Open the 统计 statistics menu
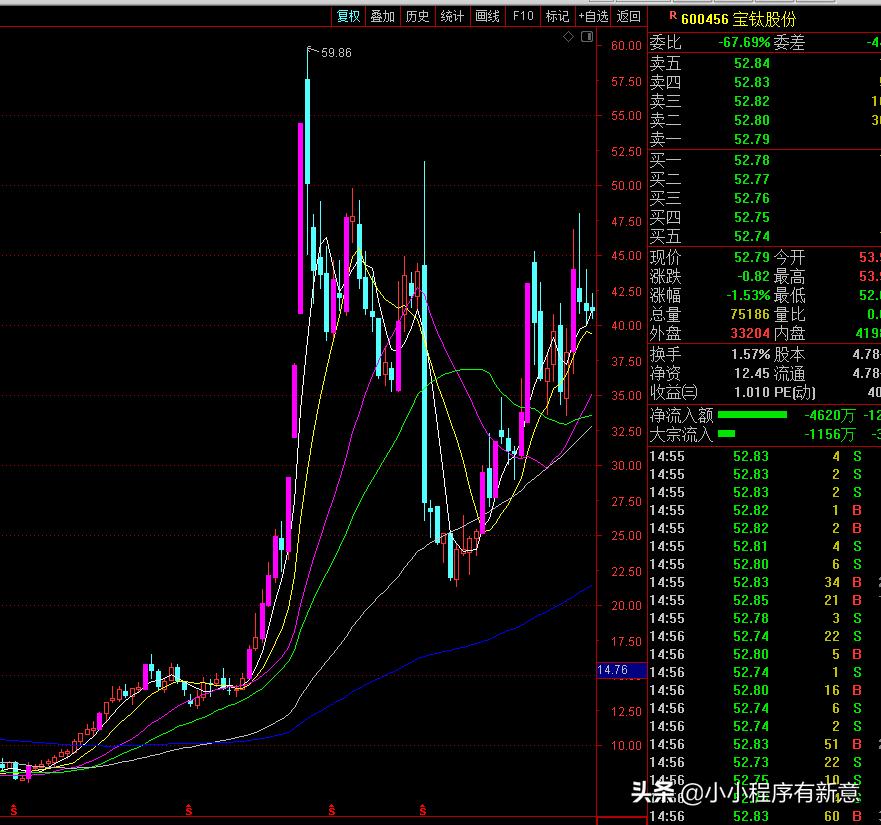881x825 pixels. 452,15
